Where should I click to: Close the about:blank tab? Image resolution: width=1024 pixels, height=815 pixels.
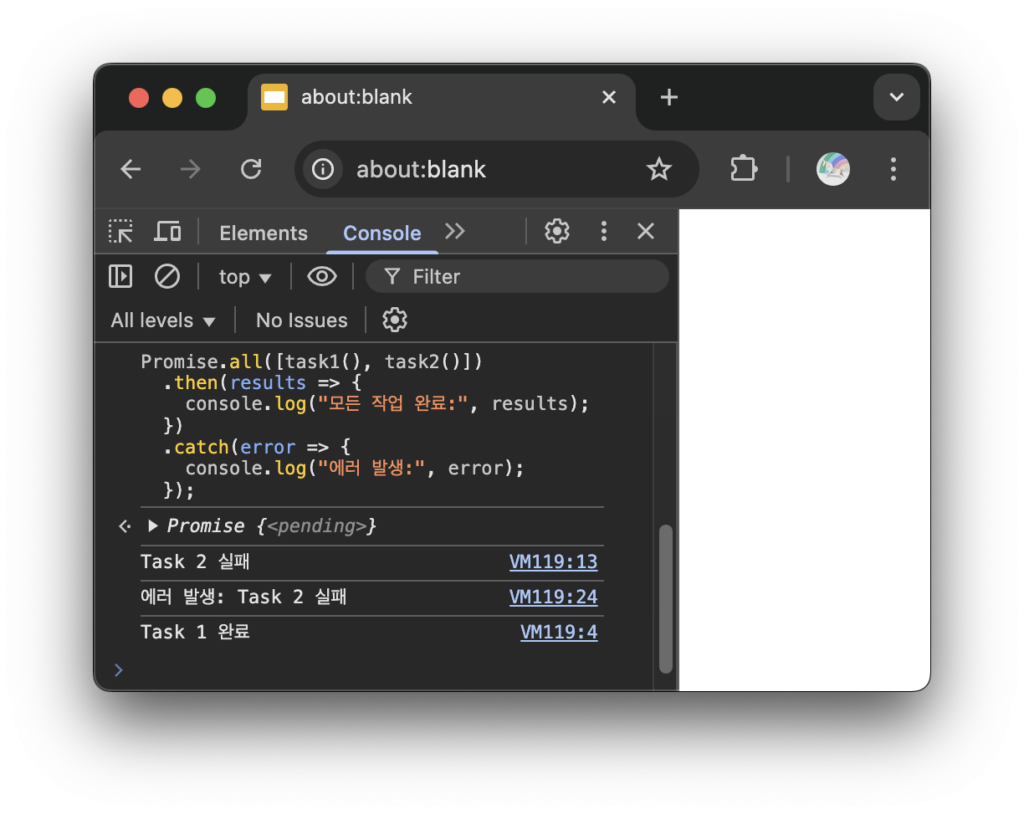click(609, 97)
